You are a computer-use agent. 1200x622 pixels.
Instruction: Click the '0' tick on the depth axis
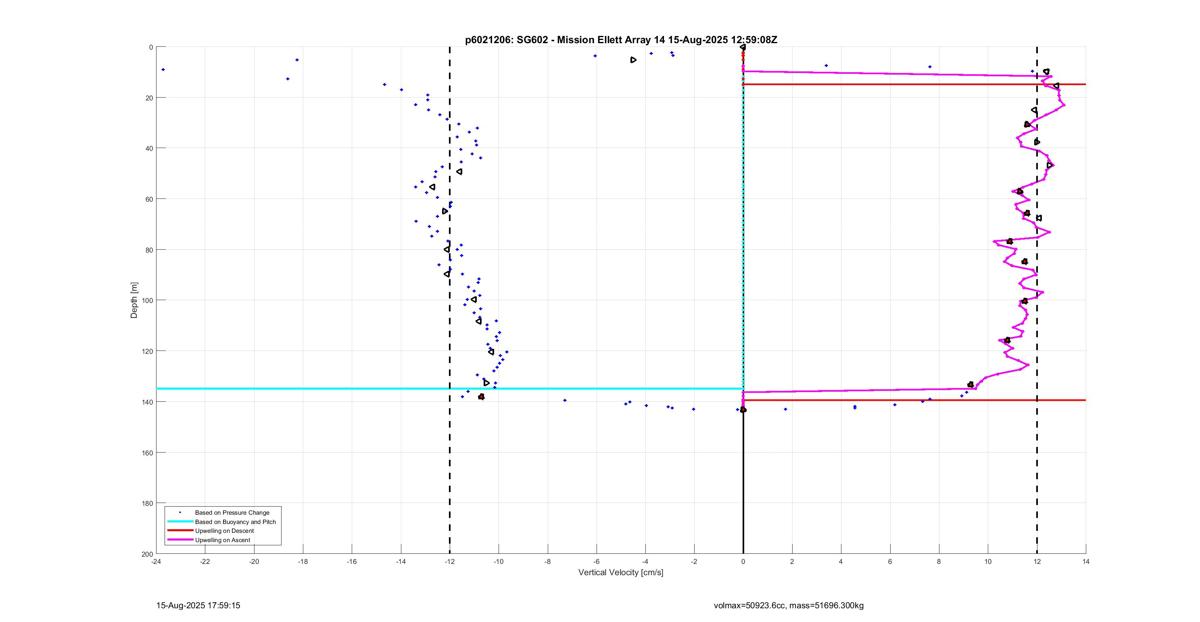pyautogui.click(x=150, y=47)
